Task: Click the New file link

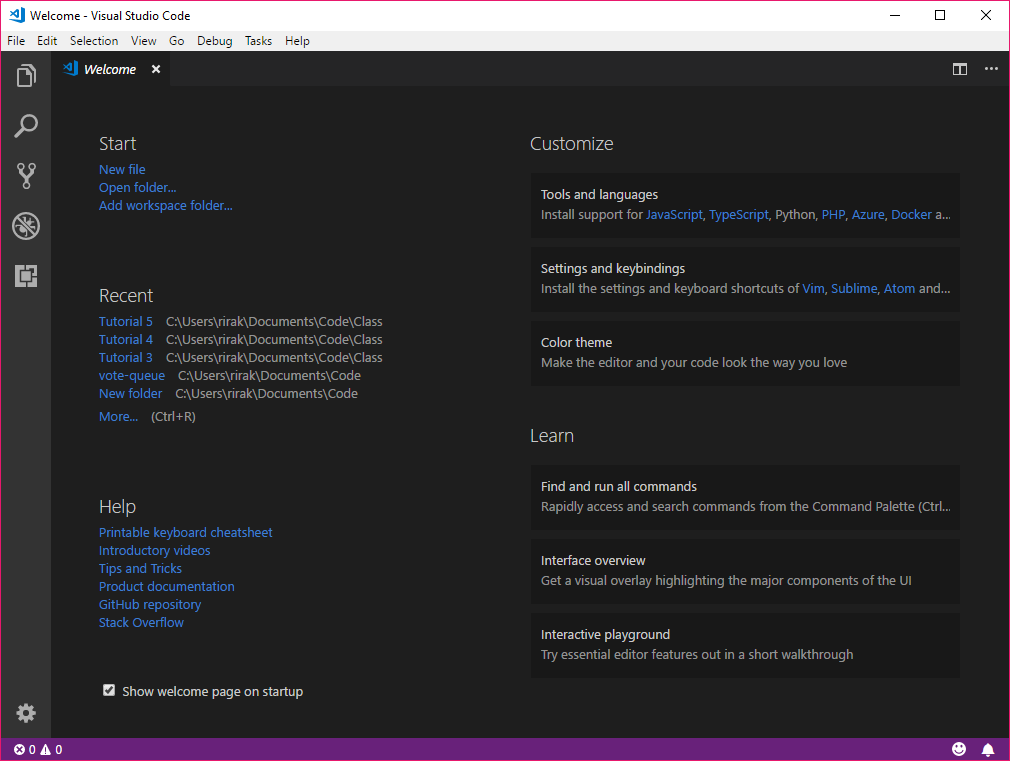Action: (x=122, y=169)
